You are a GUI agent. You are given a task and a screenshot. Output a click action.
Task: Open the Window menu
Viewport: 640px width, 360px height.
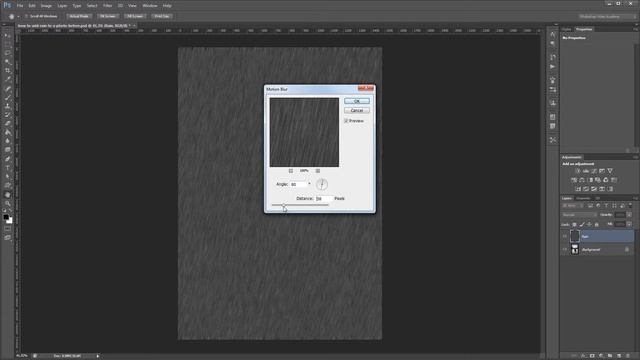150,6
